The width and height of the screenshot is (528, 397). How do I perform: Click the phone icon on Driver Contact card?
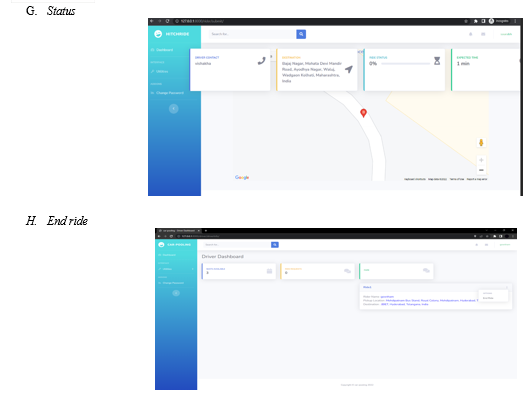point(262,61)
